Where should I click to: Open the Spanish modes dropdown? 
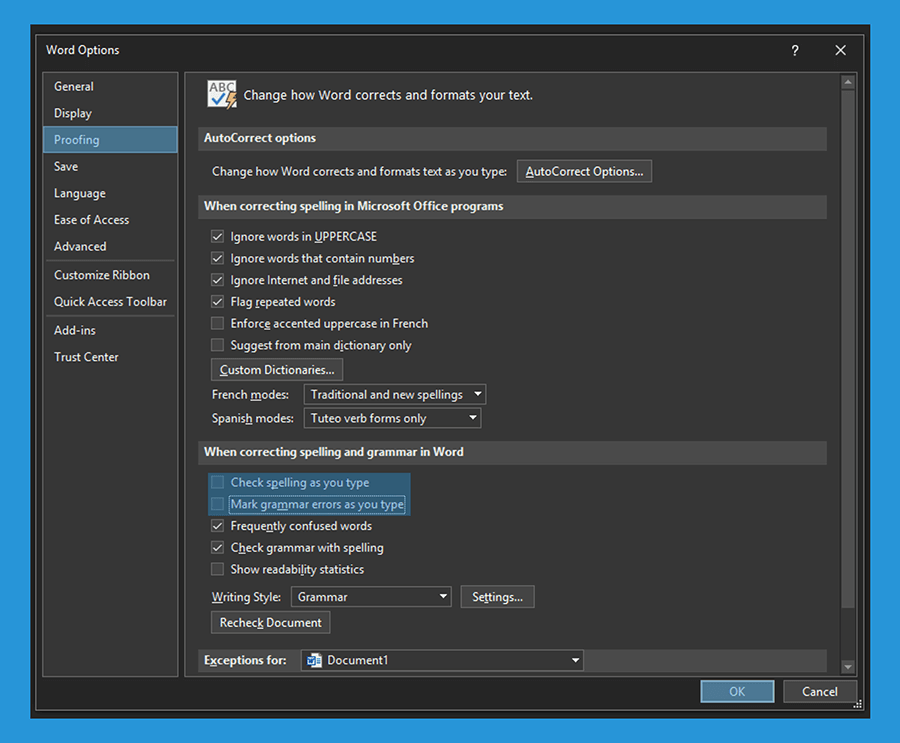pos(393,418)
